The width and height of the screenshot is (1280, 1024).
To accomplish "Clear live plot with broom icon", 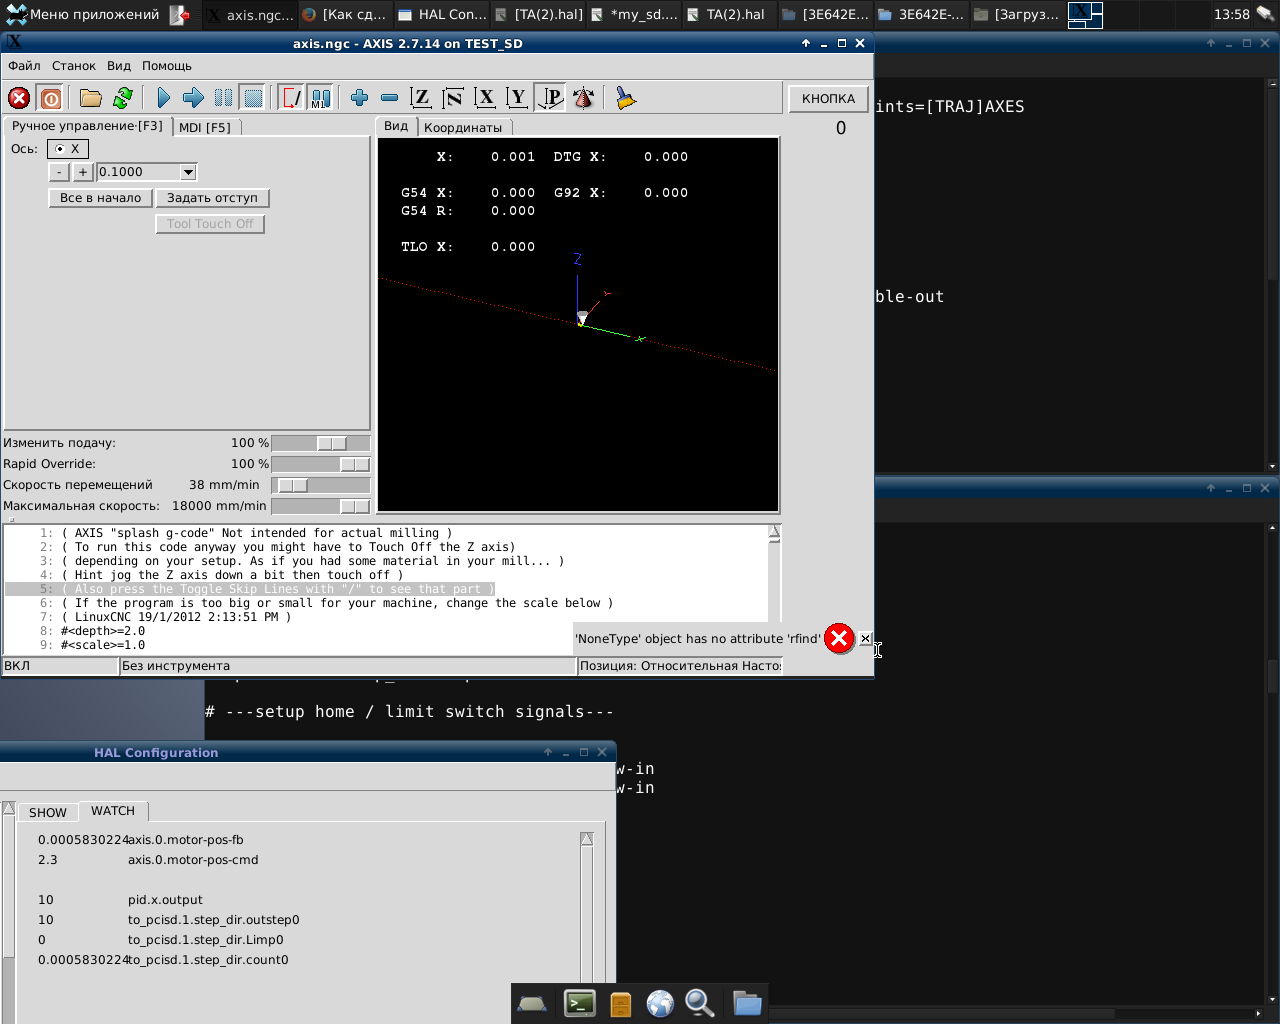I will 626,98.
